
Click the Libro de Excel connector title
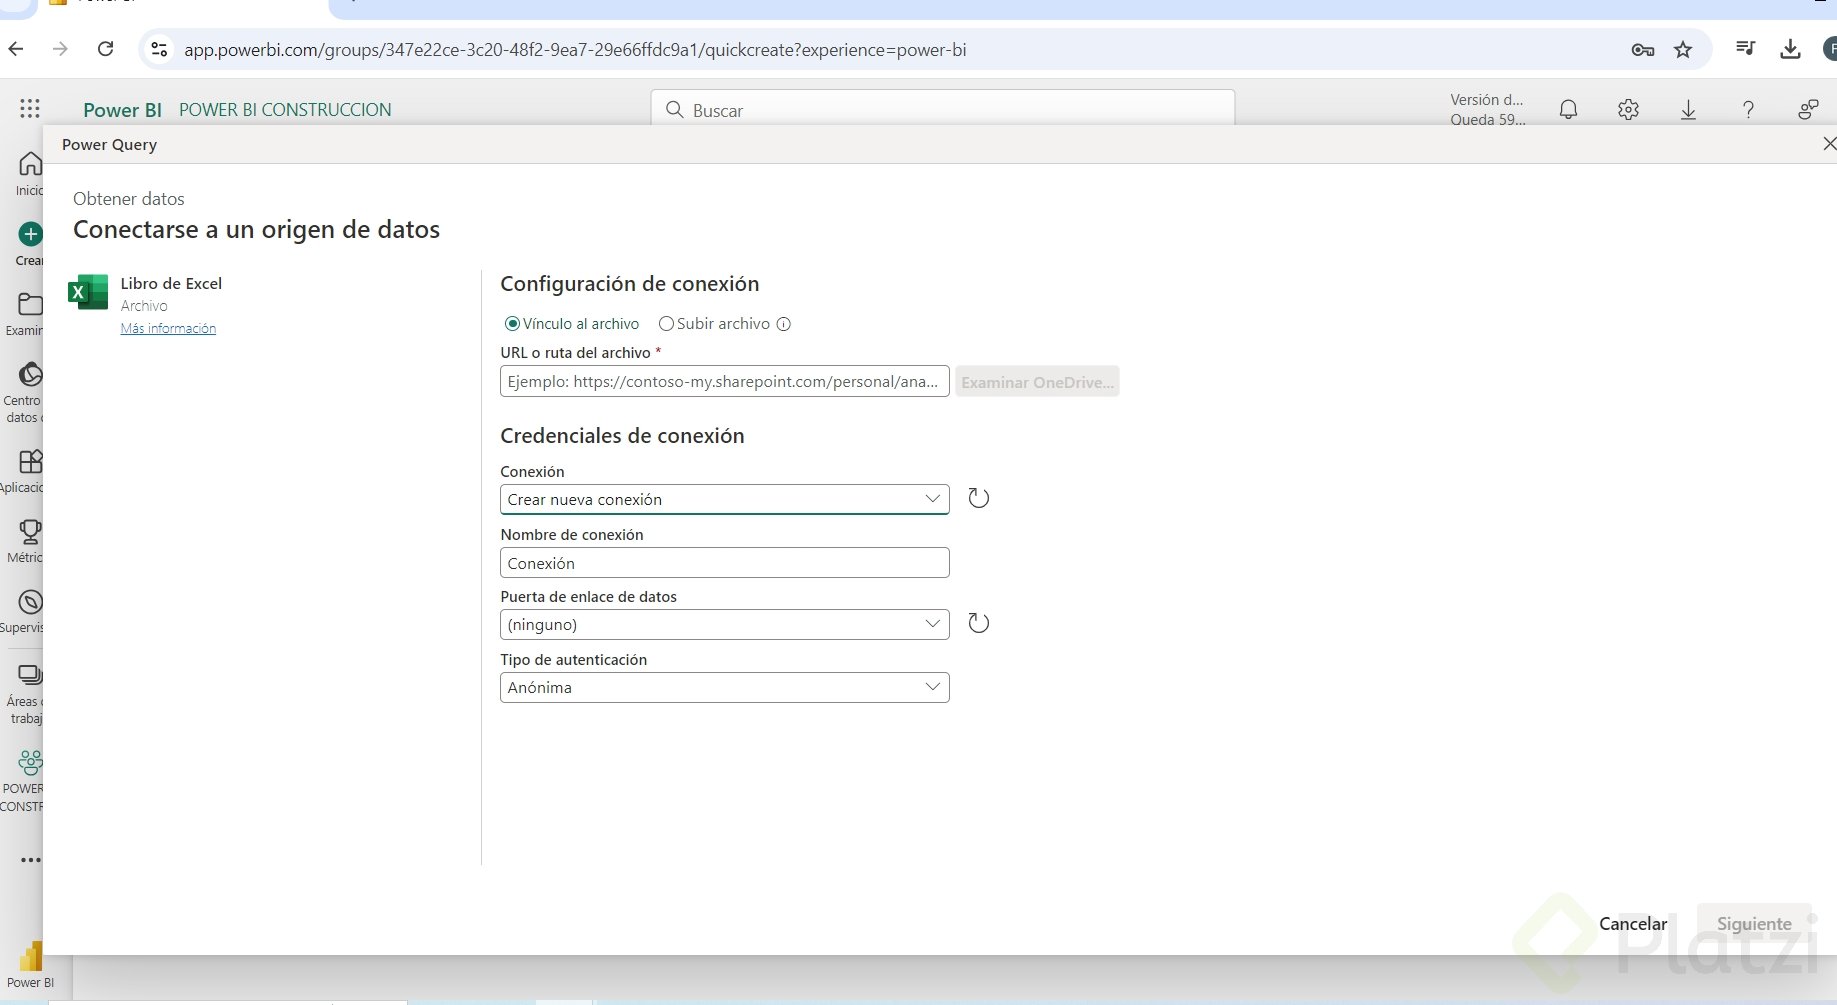click(171, 283)
